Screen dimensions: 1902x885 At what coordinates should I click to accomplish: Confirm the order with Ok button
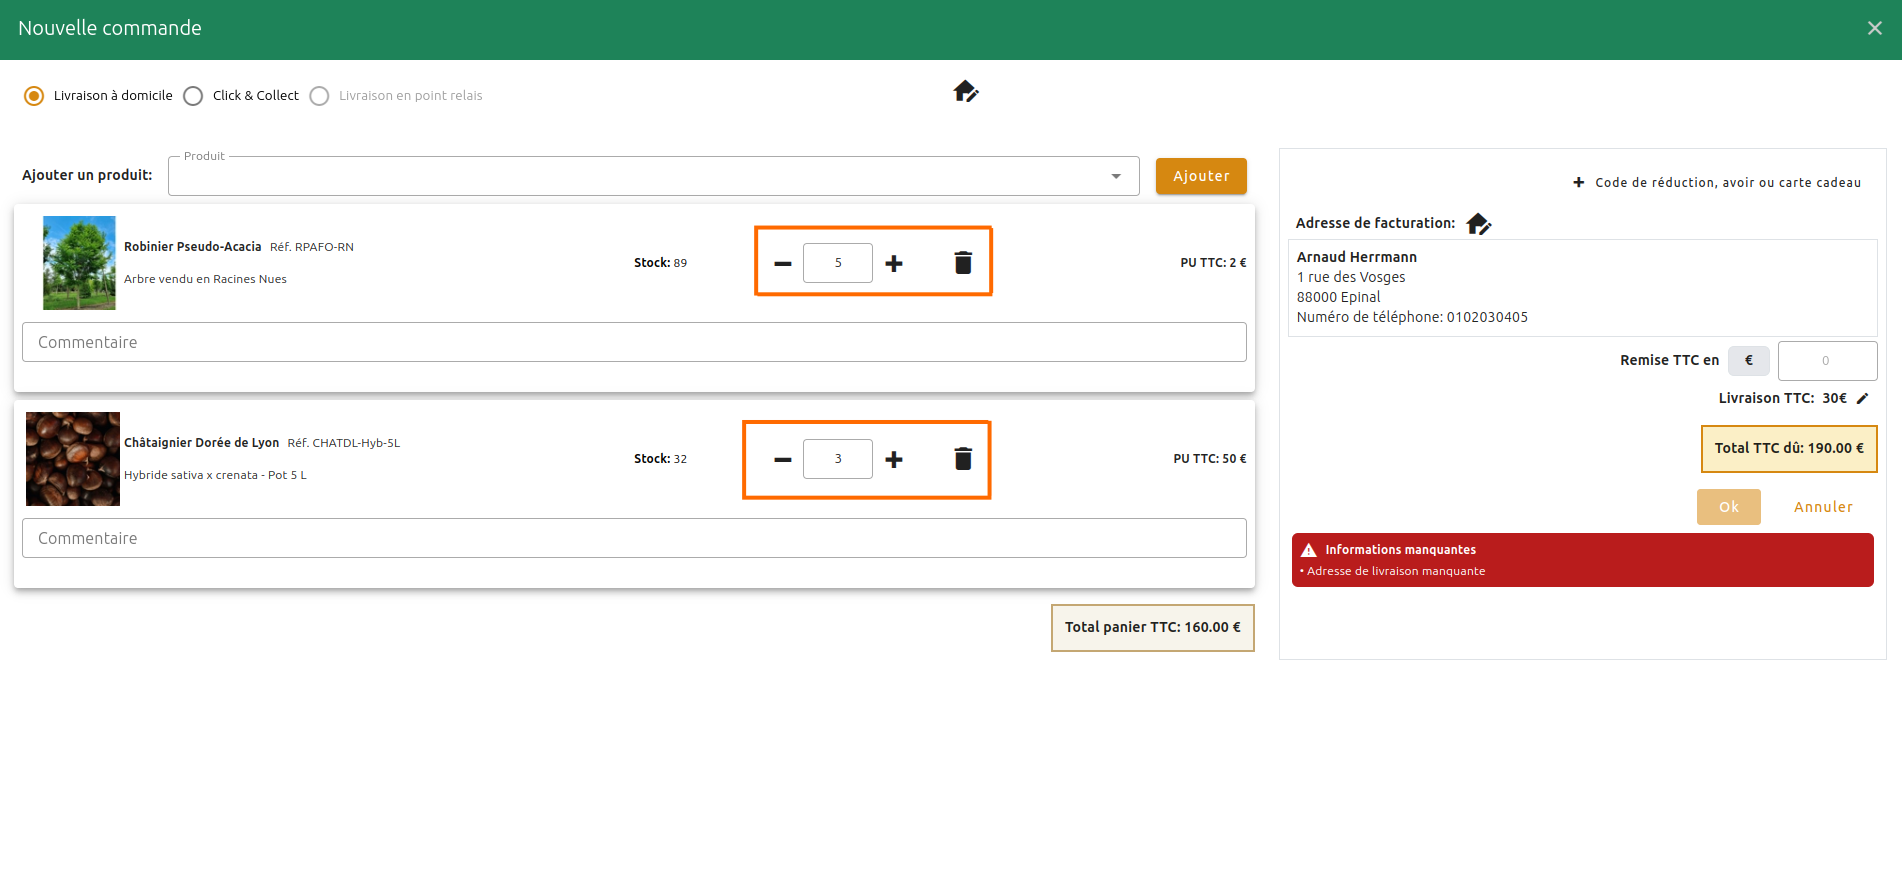(1728, 507)
